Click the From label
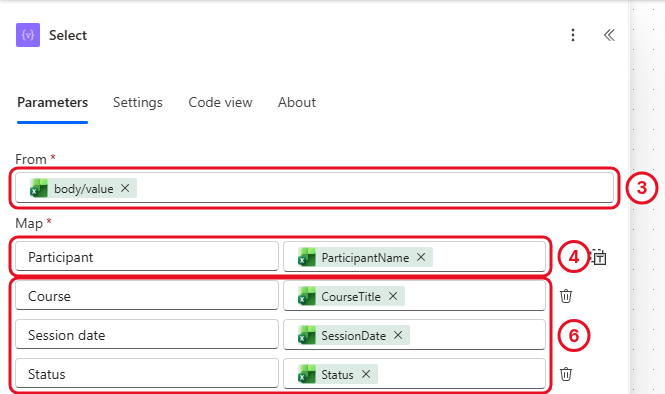This screenshot has width=665, height=394. [31, 159]
